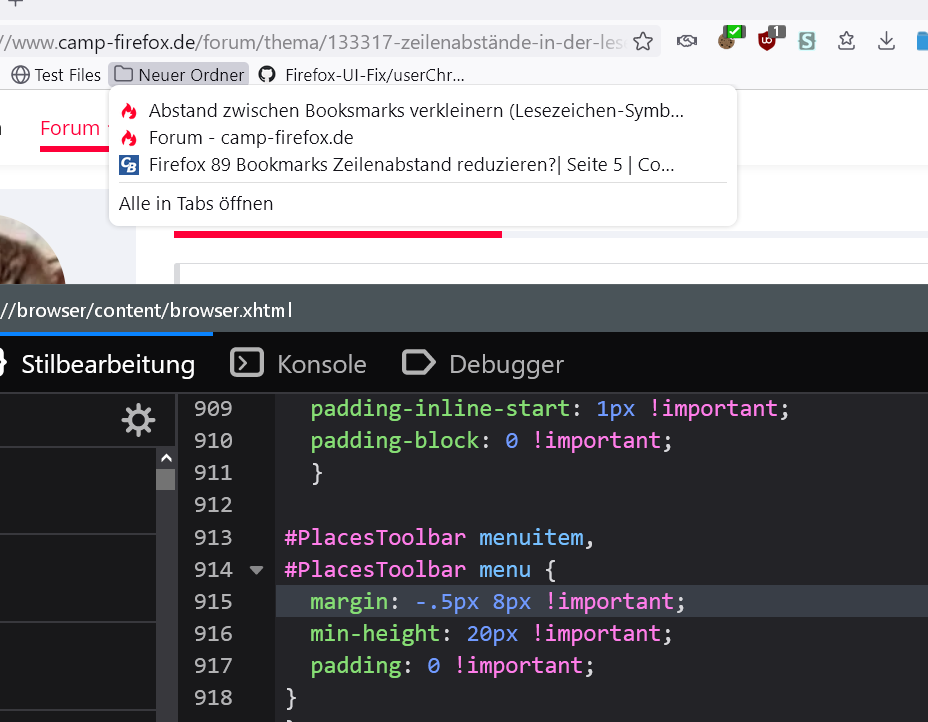Image resolution: width=928 pixels, height=722 pixels.
Task: Open the Downloads panel
Action: pyautogui.click(x=886, y=42)
